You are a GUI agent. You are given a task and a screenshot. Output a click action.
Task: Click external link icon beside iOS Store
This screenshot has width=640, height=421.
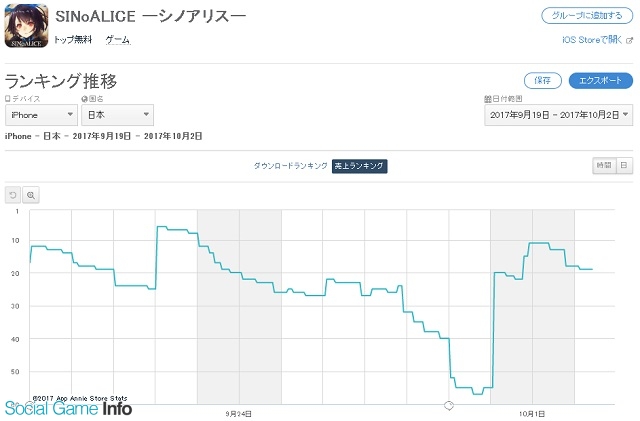coord(629,40)
